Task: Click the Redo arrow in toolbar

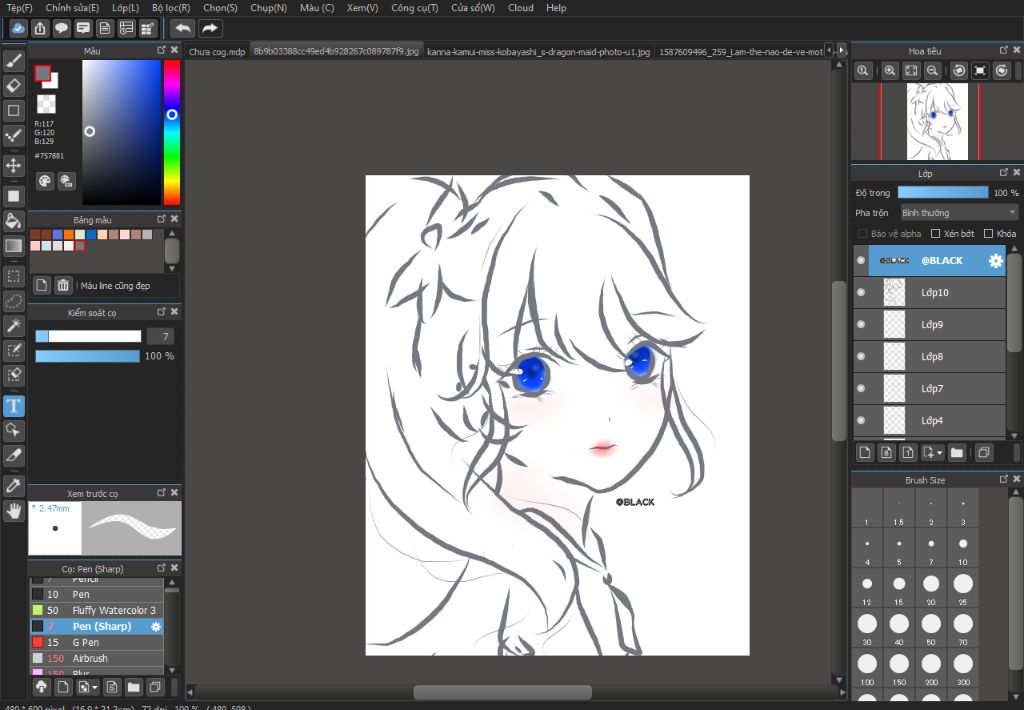Action: coord(209,28)
